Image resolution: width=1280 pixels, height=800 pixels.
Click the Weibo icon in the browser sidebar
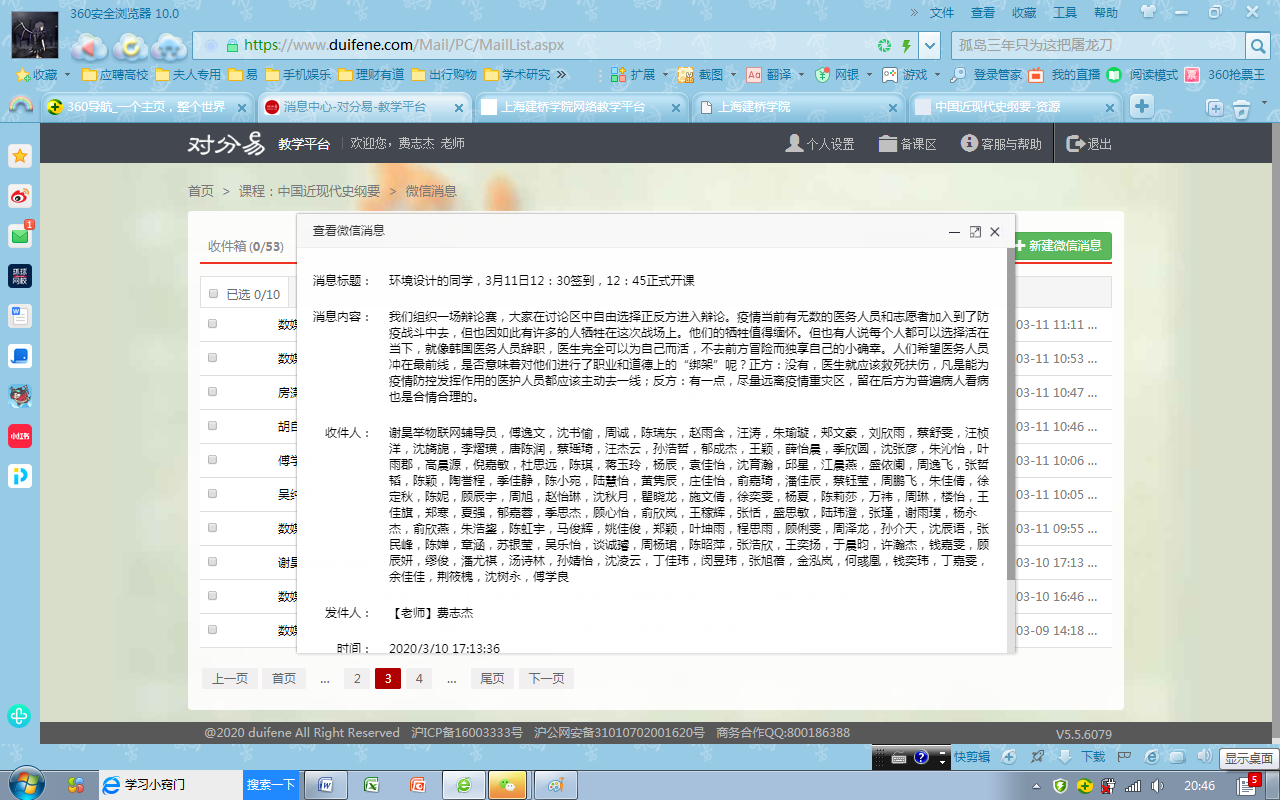[x=20, y=196]
